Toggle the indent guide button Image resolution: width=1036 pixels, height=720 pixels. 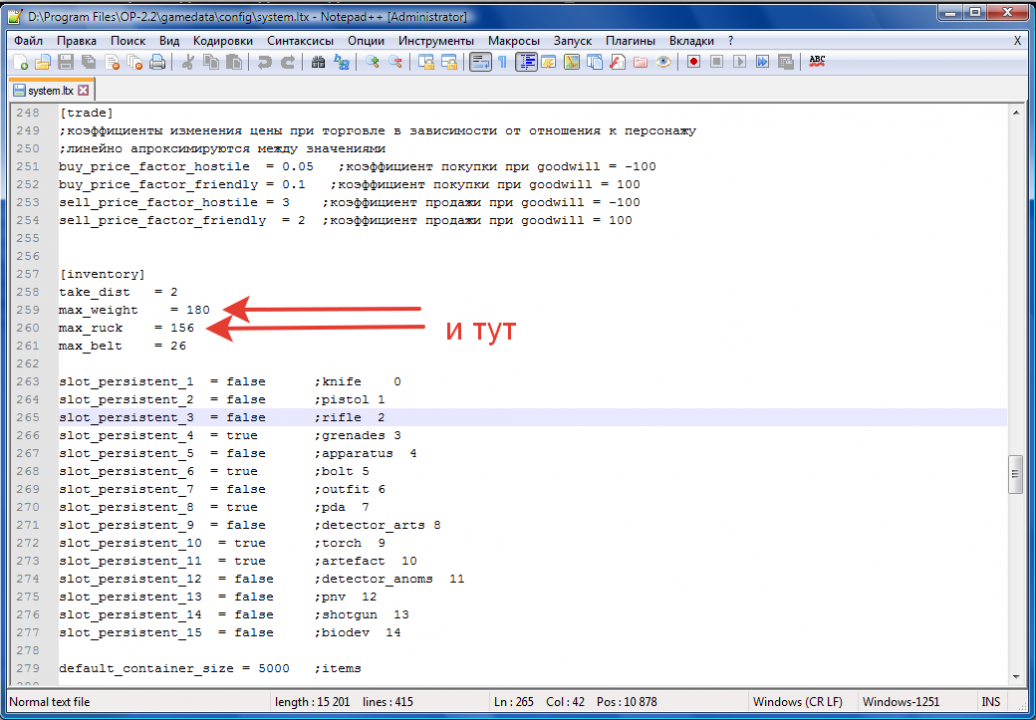[x=526, y=63]
